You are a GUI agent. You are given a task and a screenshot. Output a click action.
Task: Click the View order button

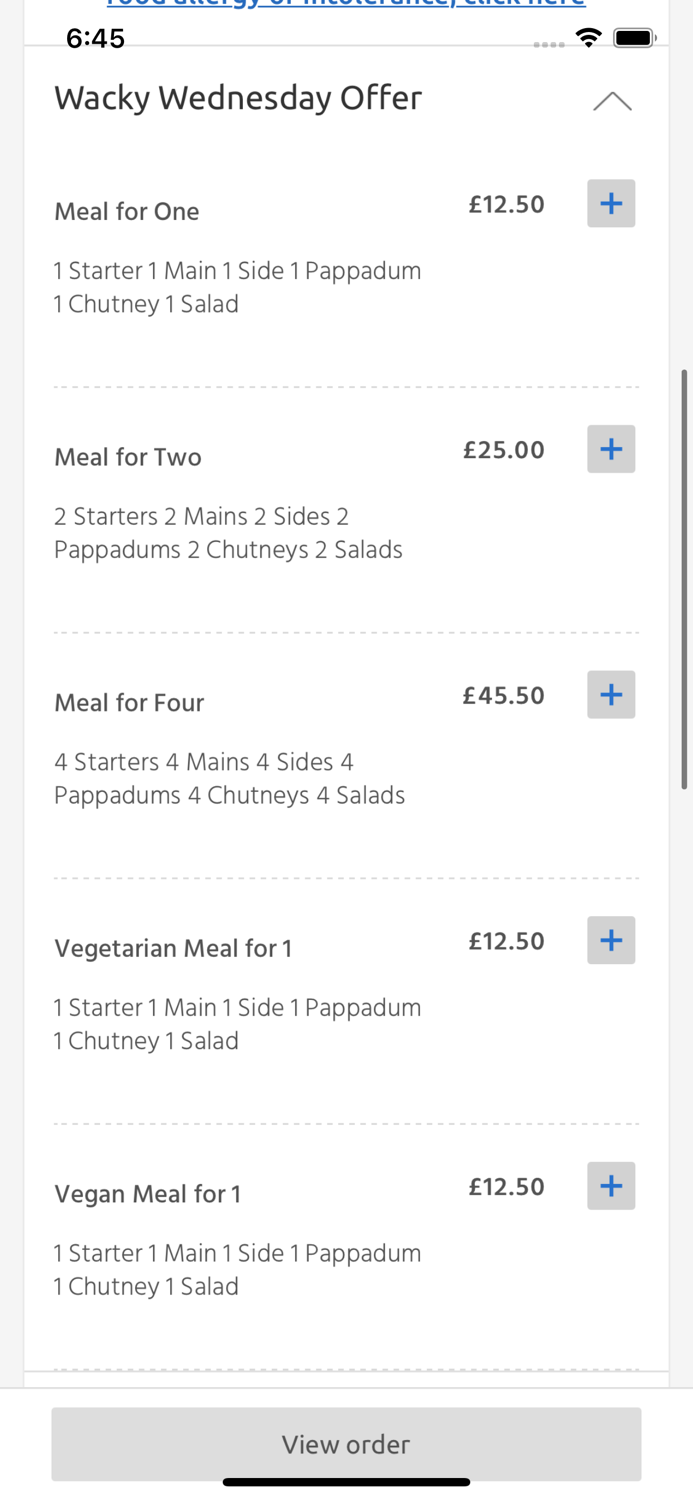(x=346, y=1444)
